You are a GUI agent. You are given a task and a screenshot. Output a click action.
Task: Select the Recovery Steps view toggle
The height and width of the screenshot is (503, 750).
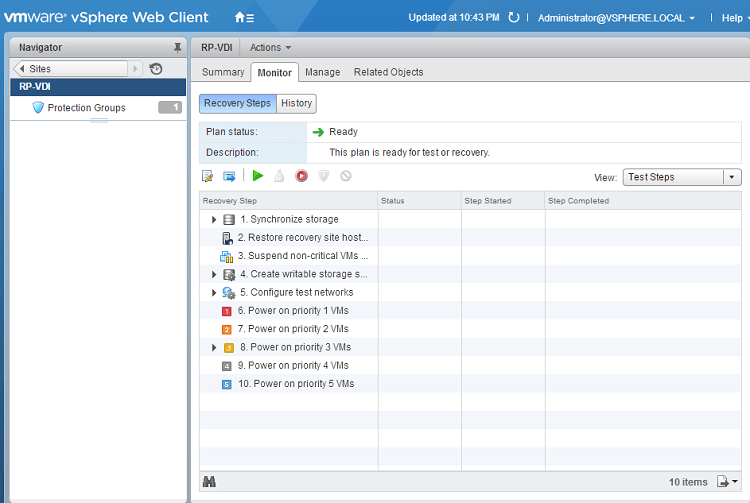coord(238,103)
